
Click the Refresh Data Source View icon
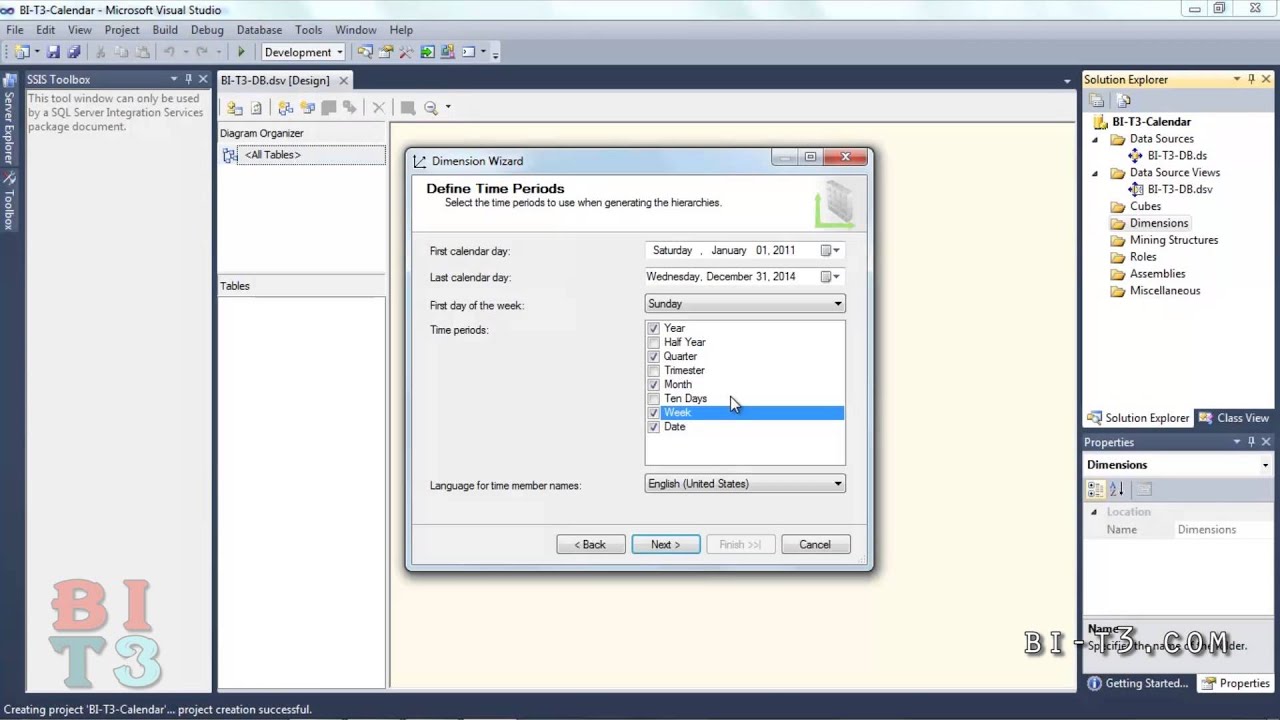pyautogui.click(x=257, y=108)
